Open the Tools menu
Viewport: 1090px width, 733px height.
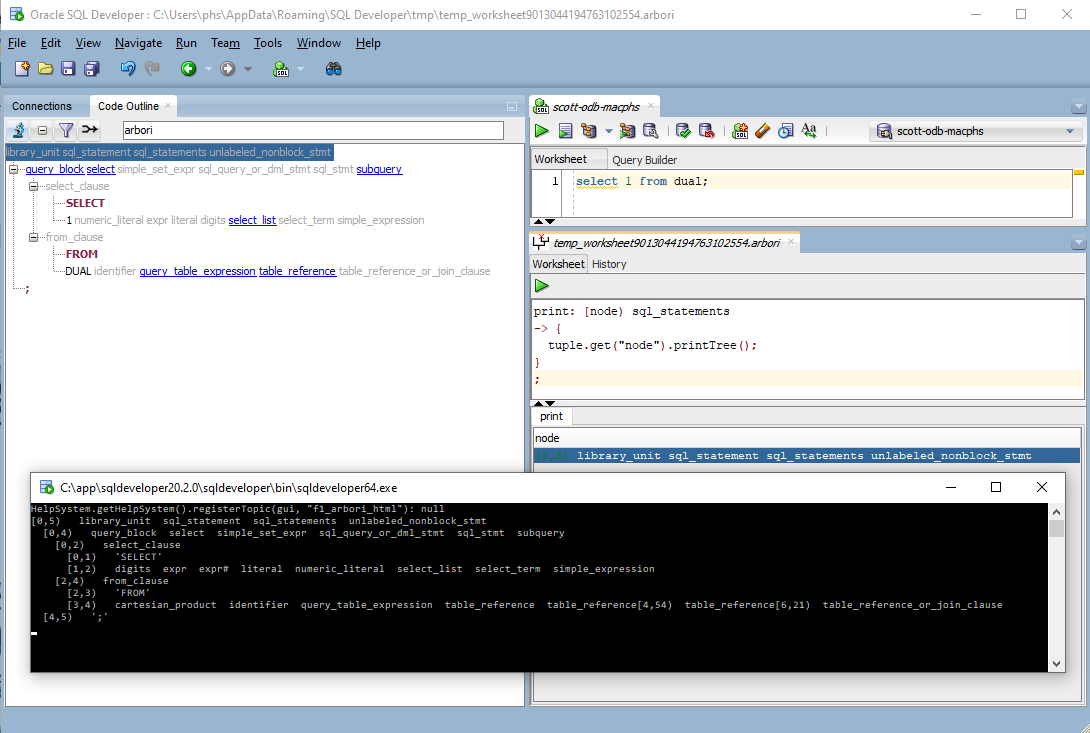click(x=268, y=43)
